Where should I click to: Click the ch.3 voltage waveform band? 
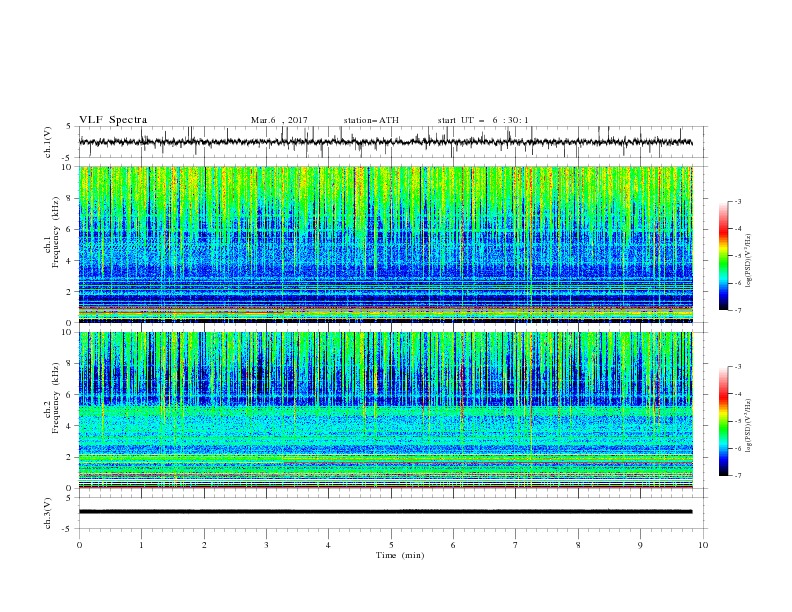(x=385, y=512)
